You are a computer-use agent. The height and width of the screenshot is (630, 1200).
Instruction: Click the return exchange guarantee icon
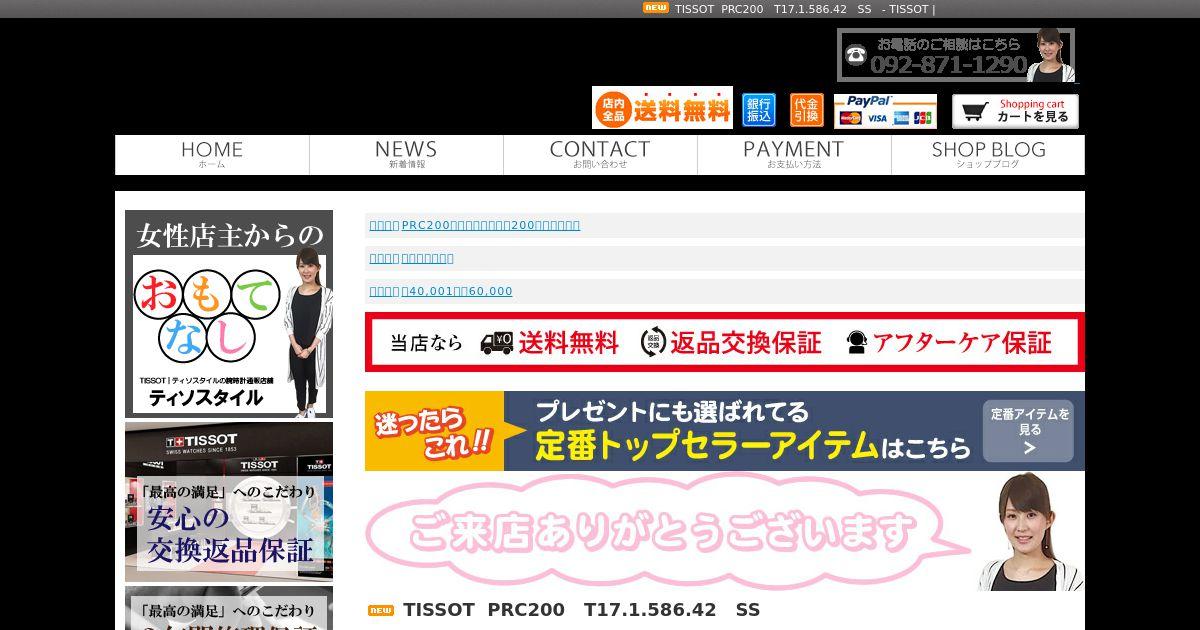point(654,342)
